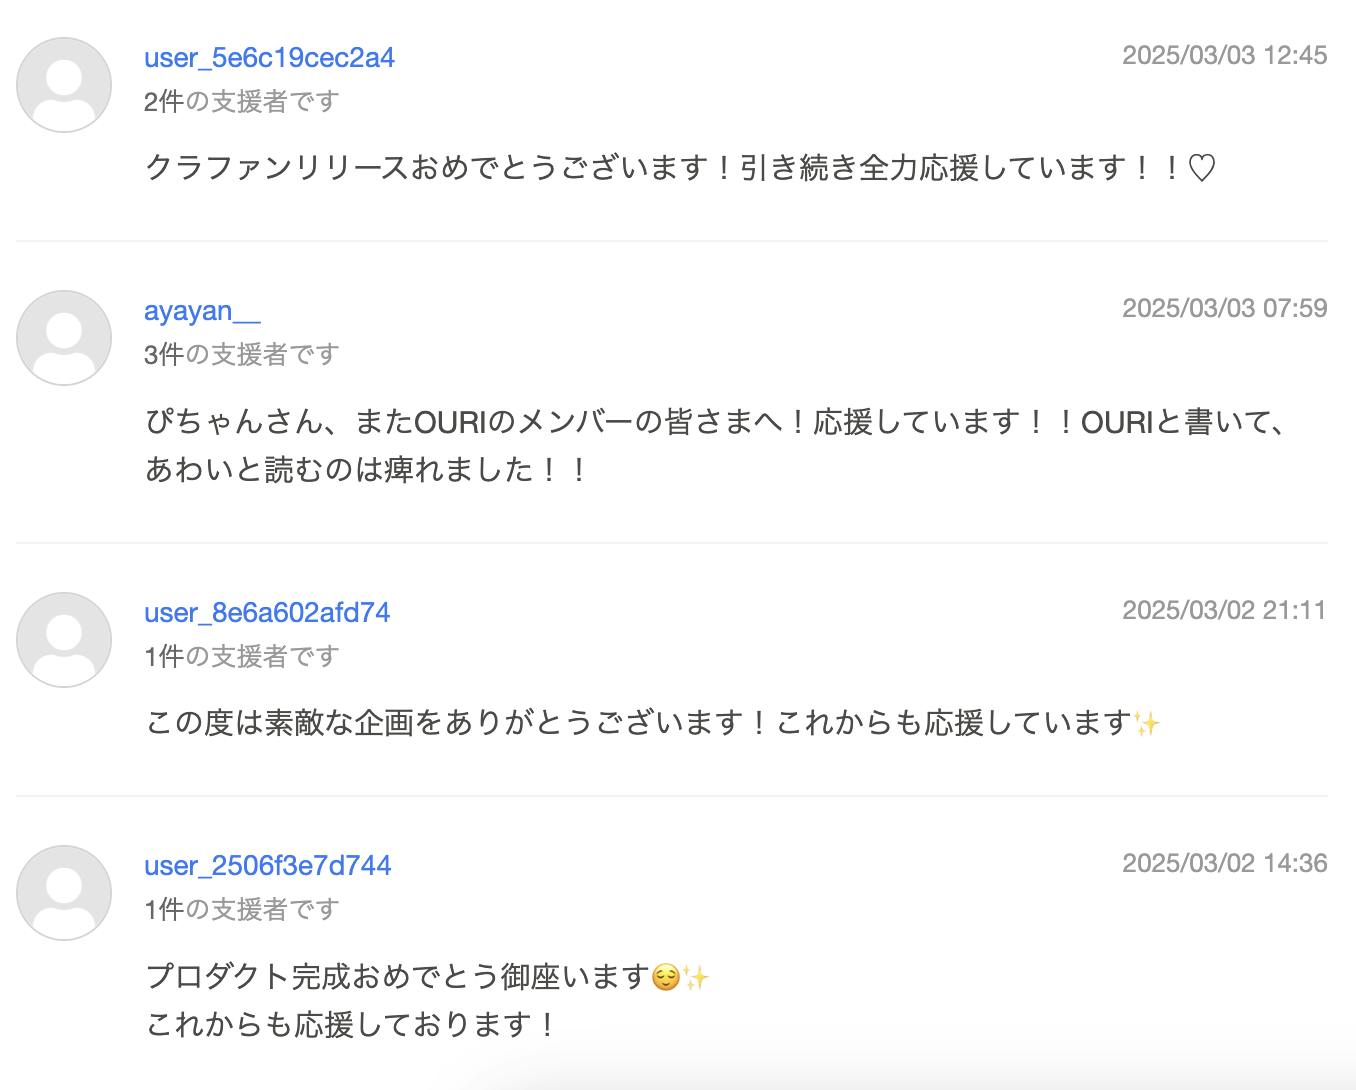1356x1090 pixels.
Task: Open the user_2506f3e7d744 username link
Action: (267, 866)
